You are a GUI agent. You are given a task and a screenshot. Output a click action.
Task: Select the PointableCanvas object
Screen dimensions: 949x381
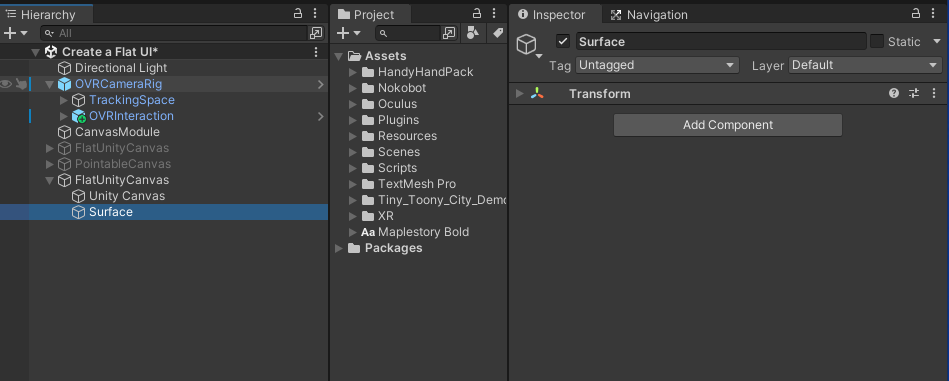tap(122, 164)
